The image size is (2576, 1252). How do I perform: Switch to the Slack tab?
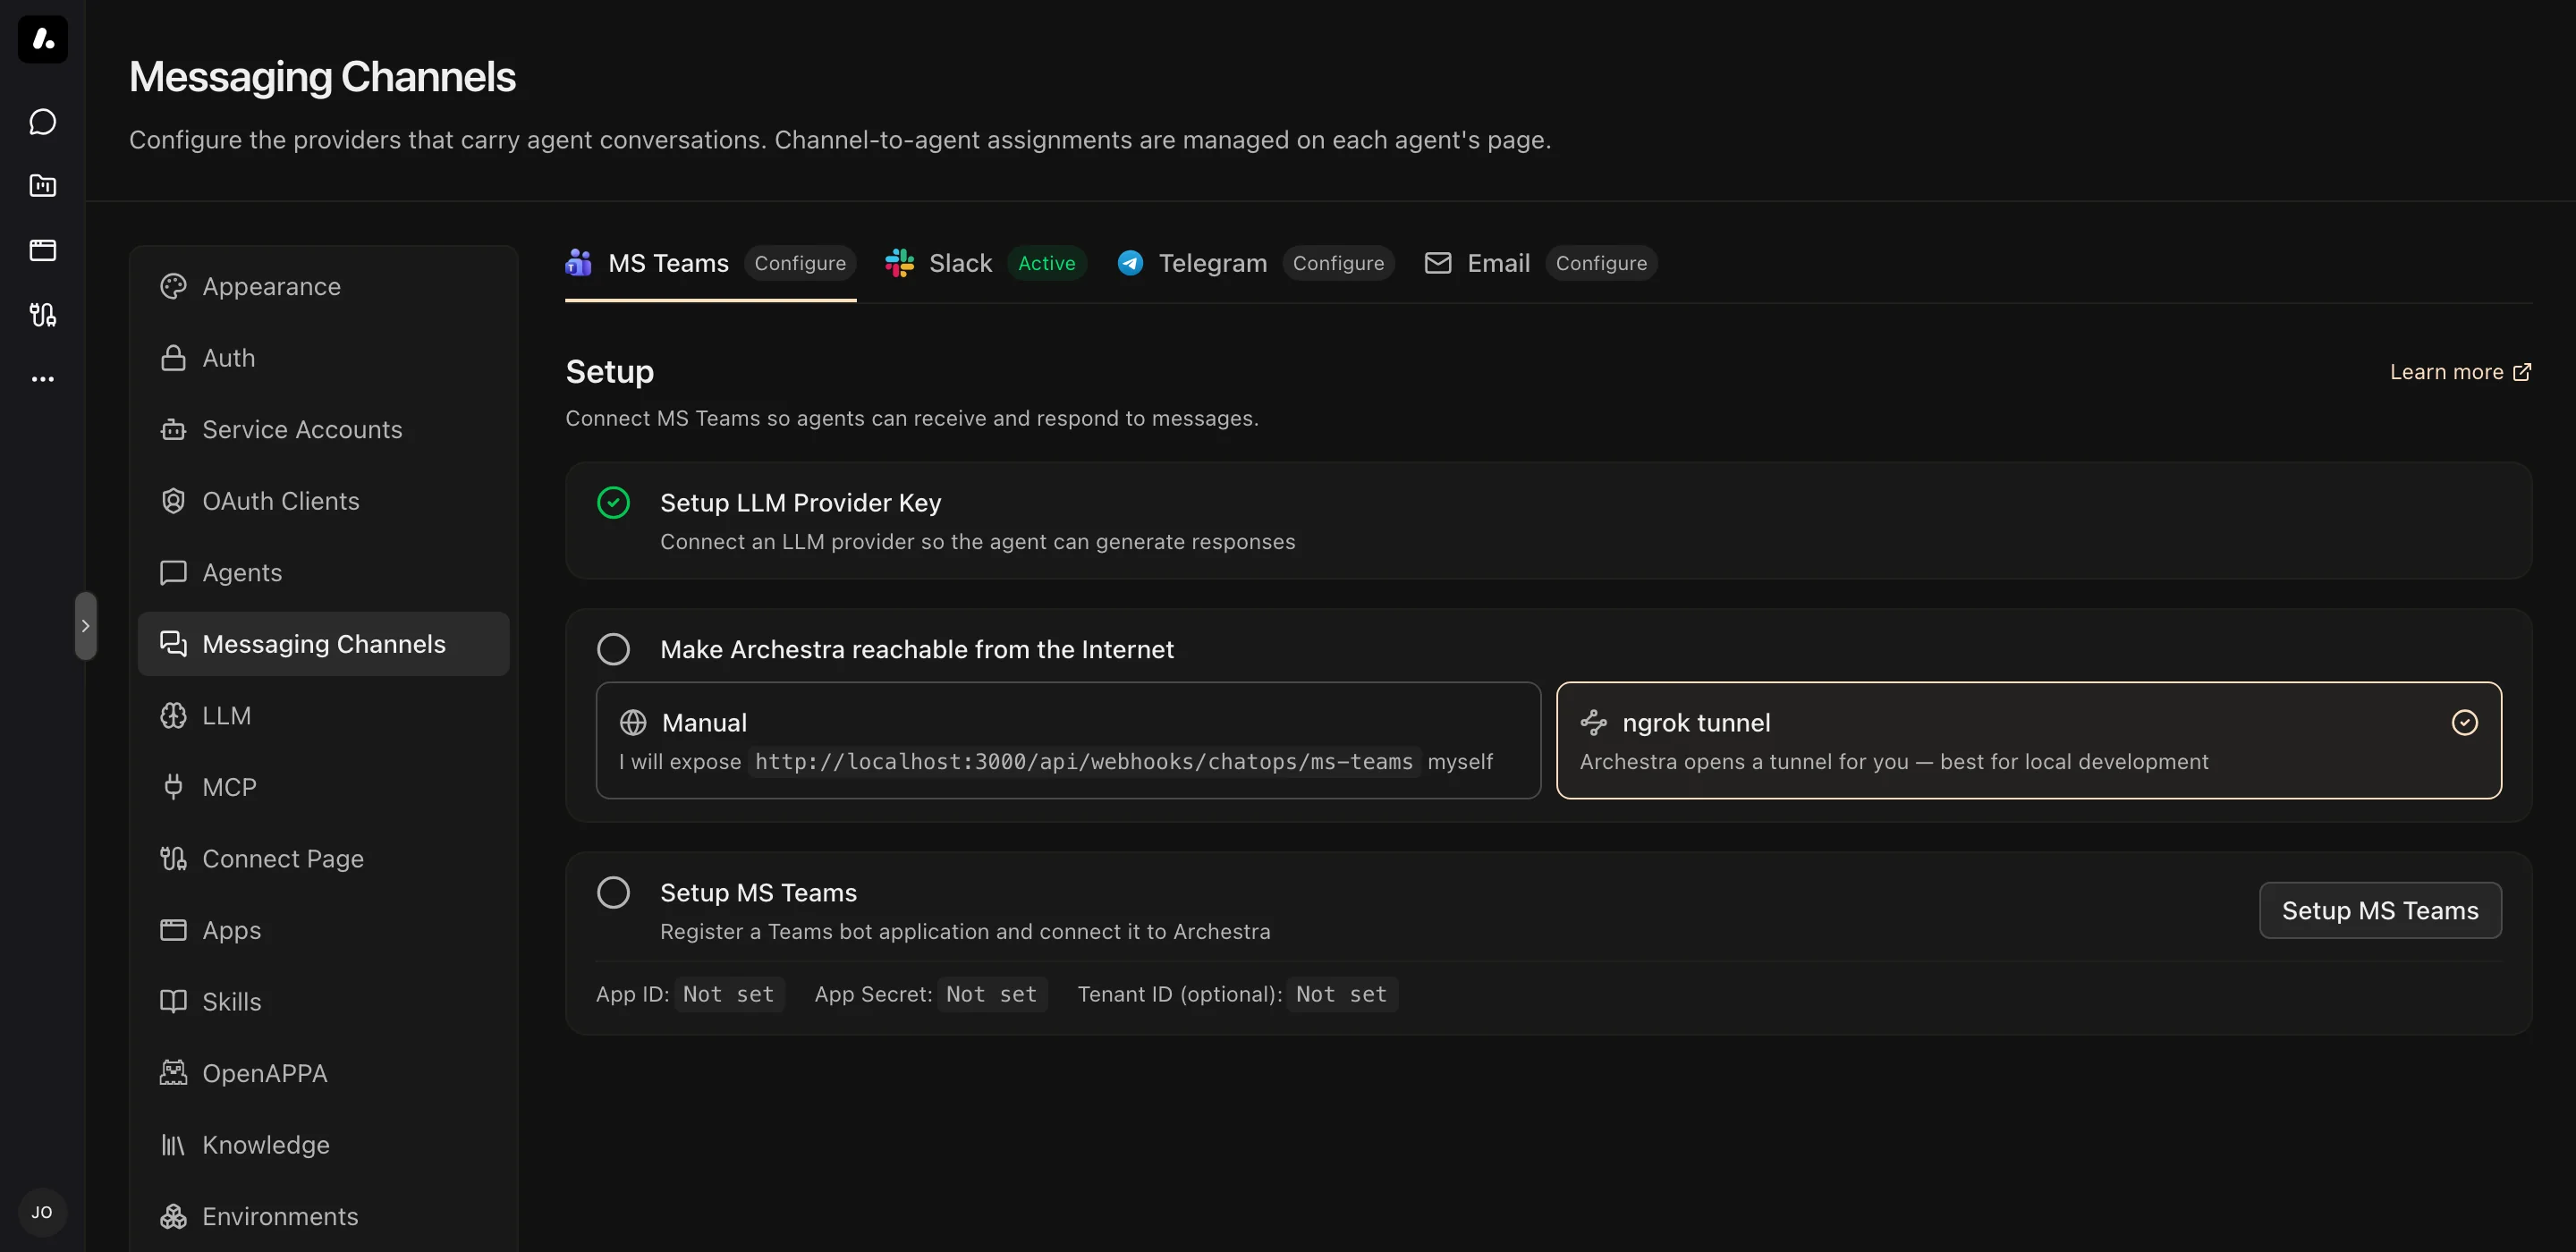pyautogui.click(x=985, y=263)
